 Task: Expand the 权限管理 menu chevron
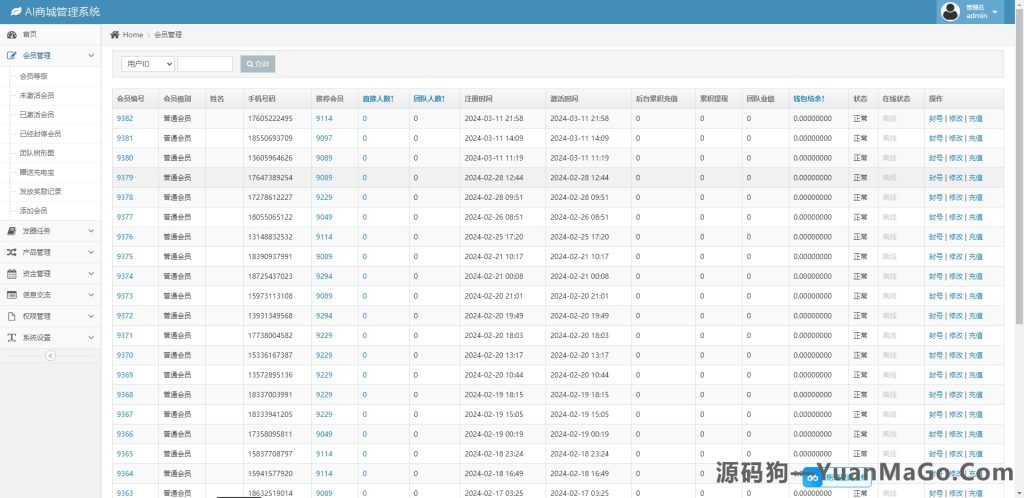click(91, 316)
